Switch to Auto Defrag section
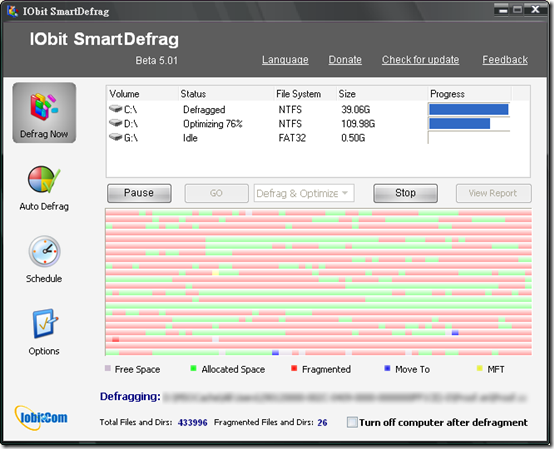The height and width of the screenshot is (449, 554). click(x=44, y=188)
